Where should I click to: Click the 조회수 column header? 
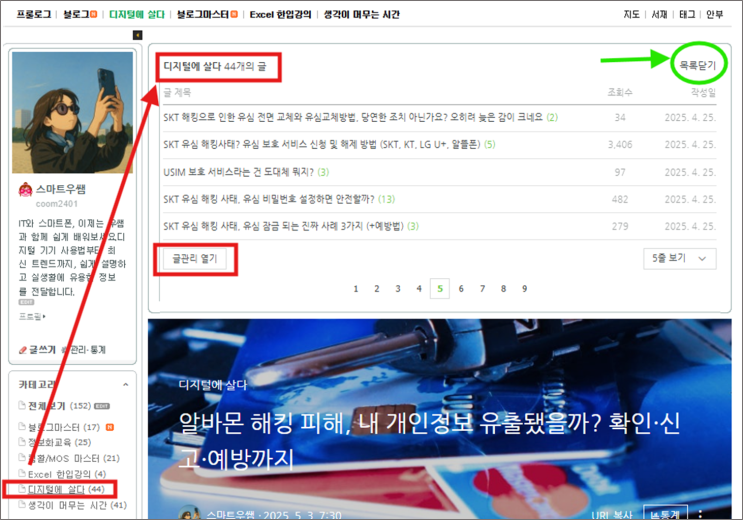[x=620, y=92]
